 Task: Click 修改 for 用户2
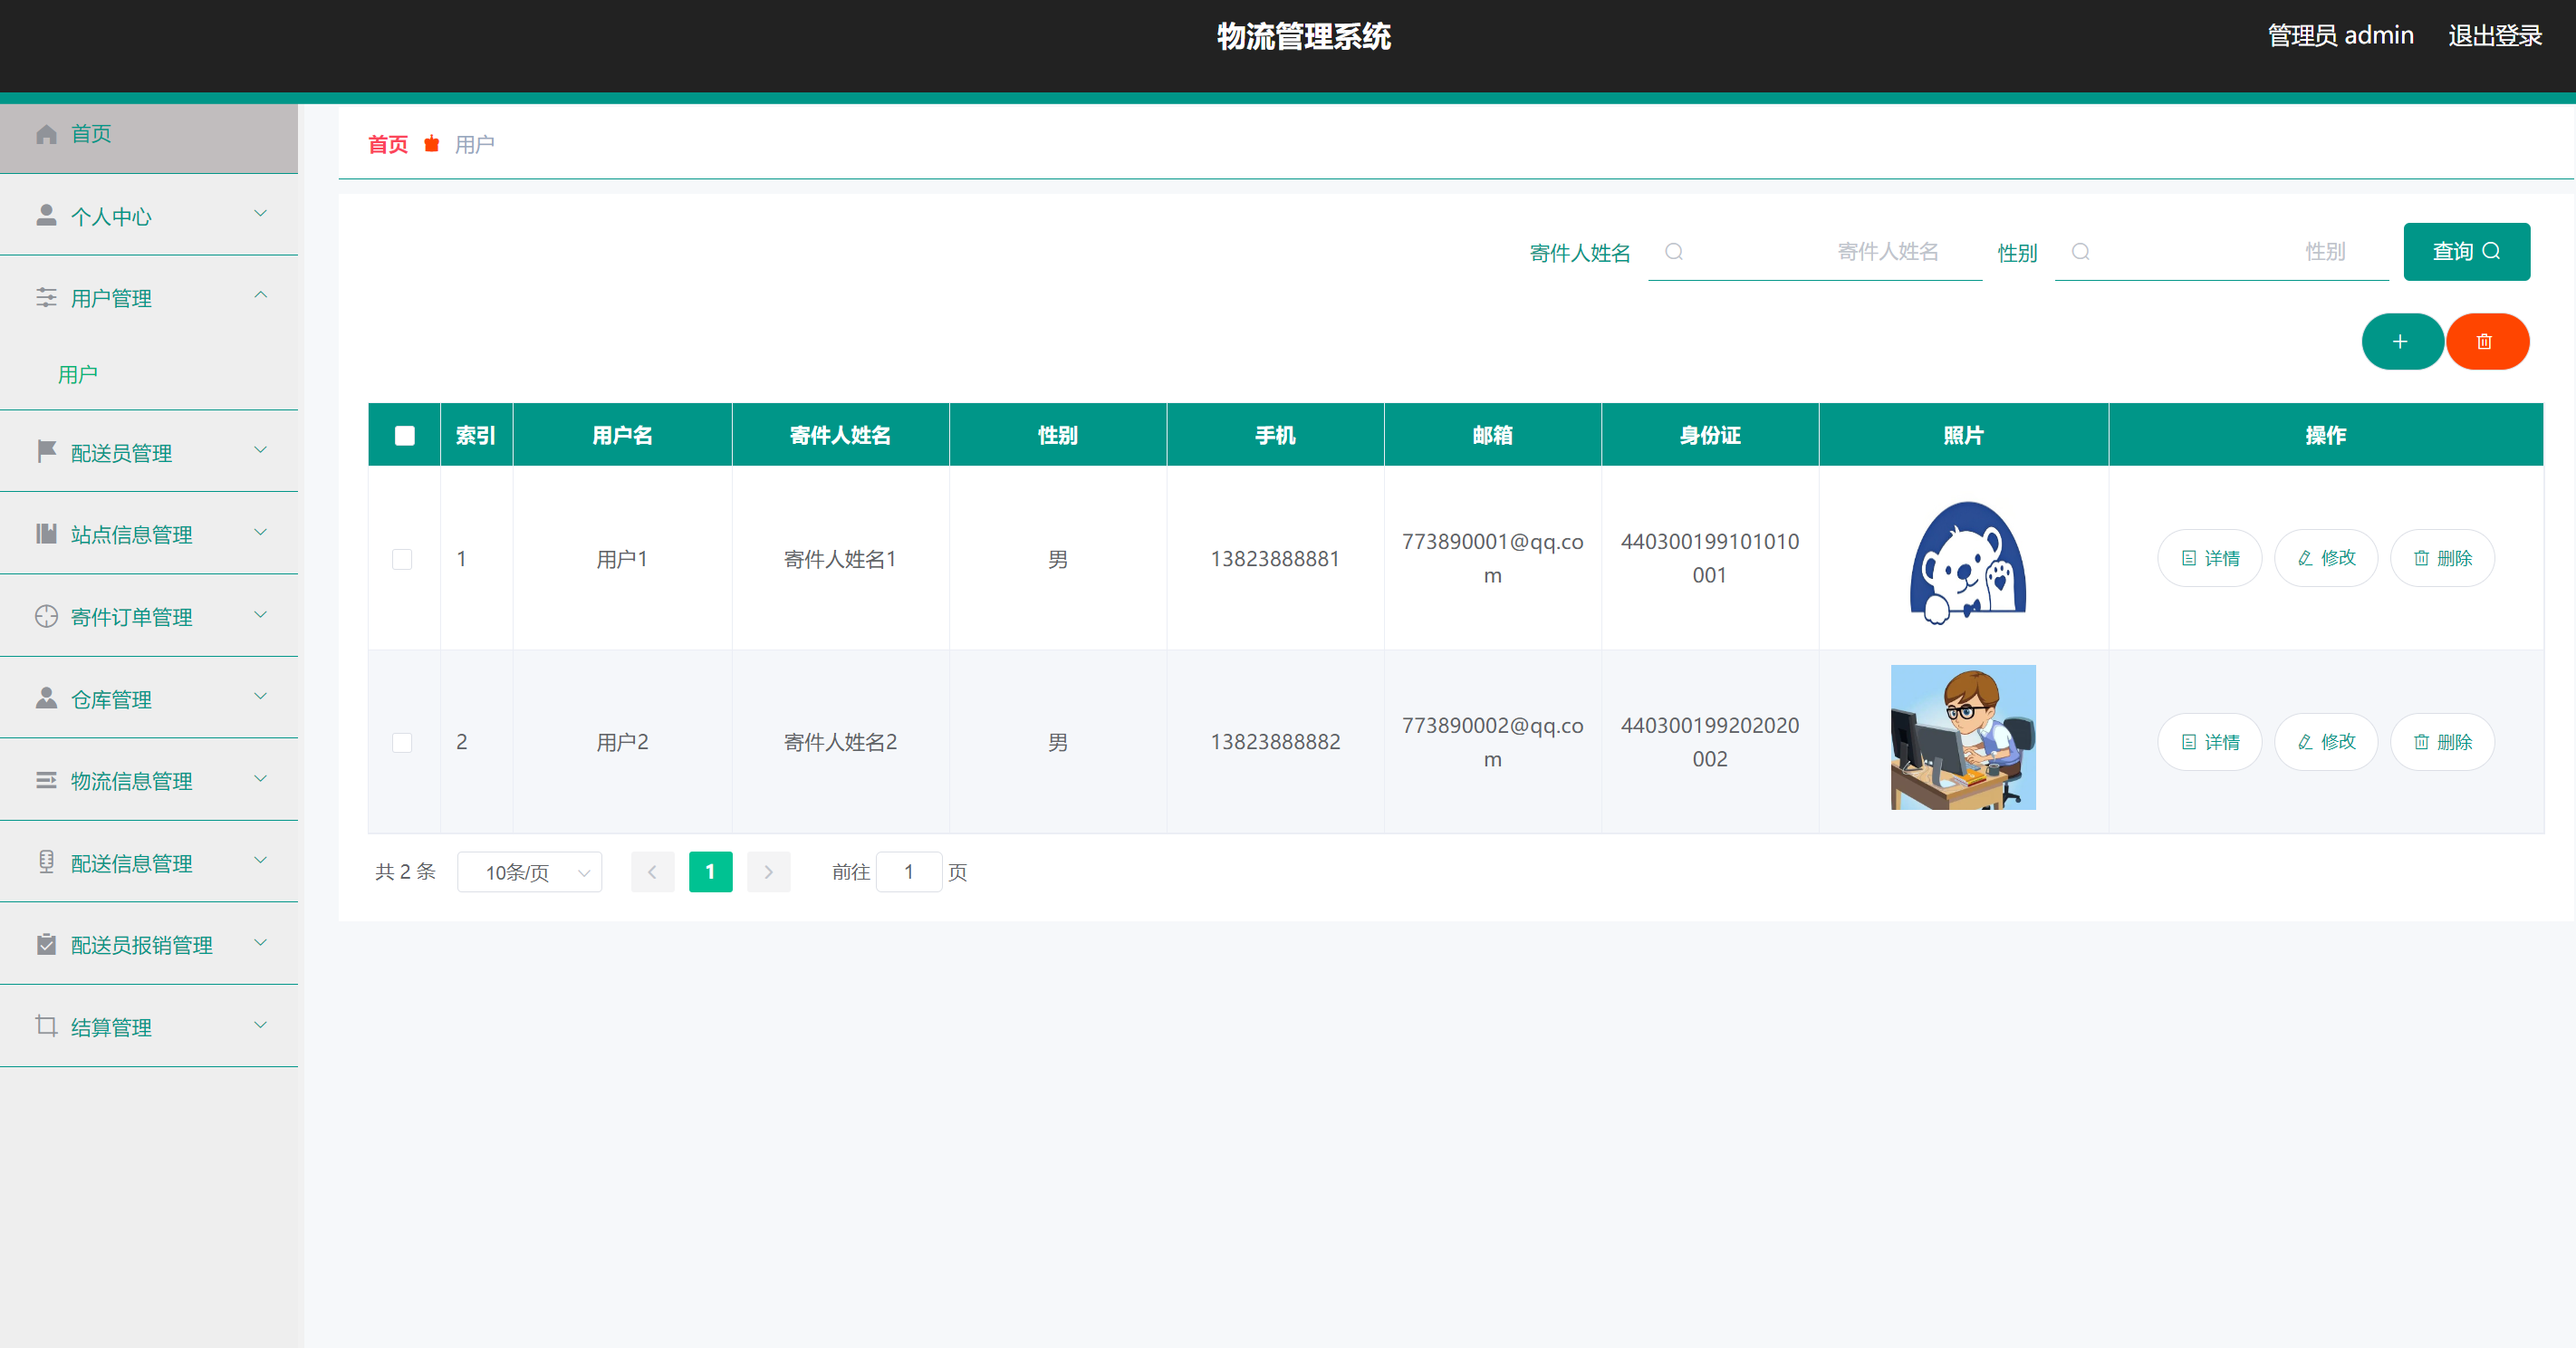coord(2325,742)
